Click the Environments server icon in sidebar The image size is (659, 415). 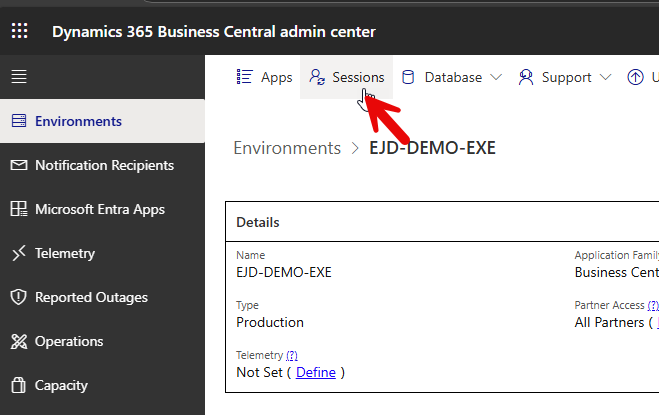(x=19, y=121)
